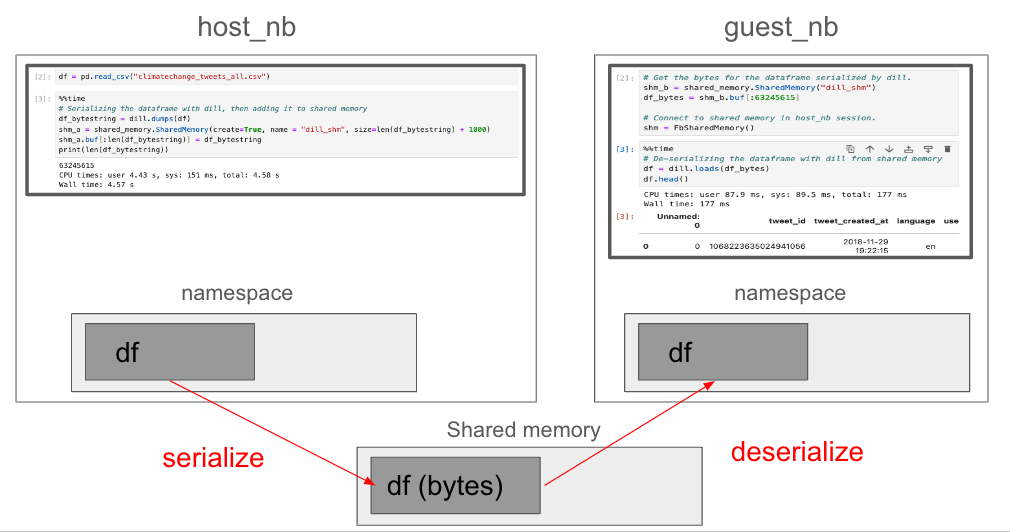Click the df box in guest_nb namespace
The height and width of the screenshot is (532, 1010).
click(x=722, y=352)
